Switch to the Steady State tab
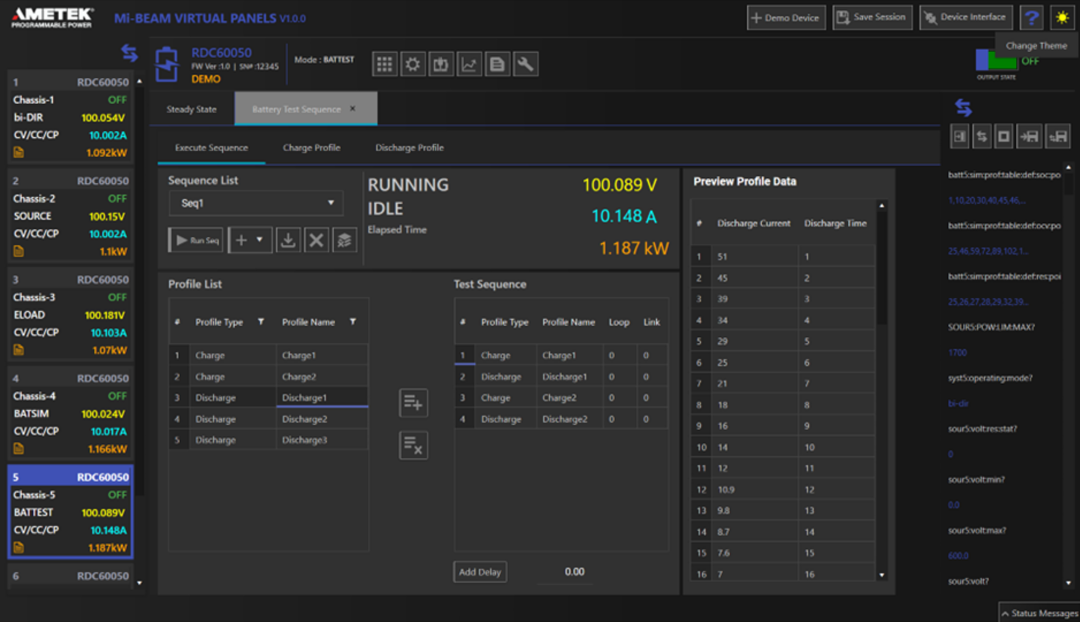 191,109
